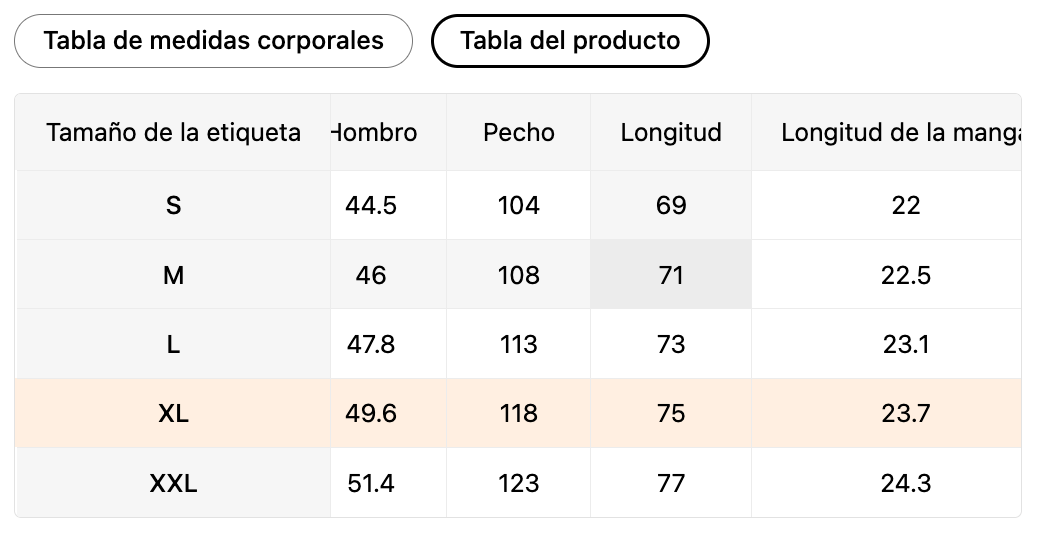This screenshot has height=538, width=1040.
Task: Click the 71 length cell for M
Action: [x=671, y=275]
